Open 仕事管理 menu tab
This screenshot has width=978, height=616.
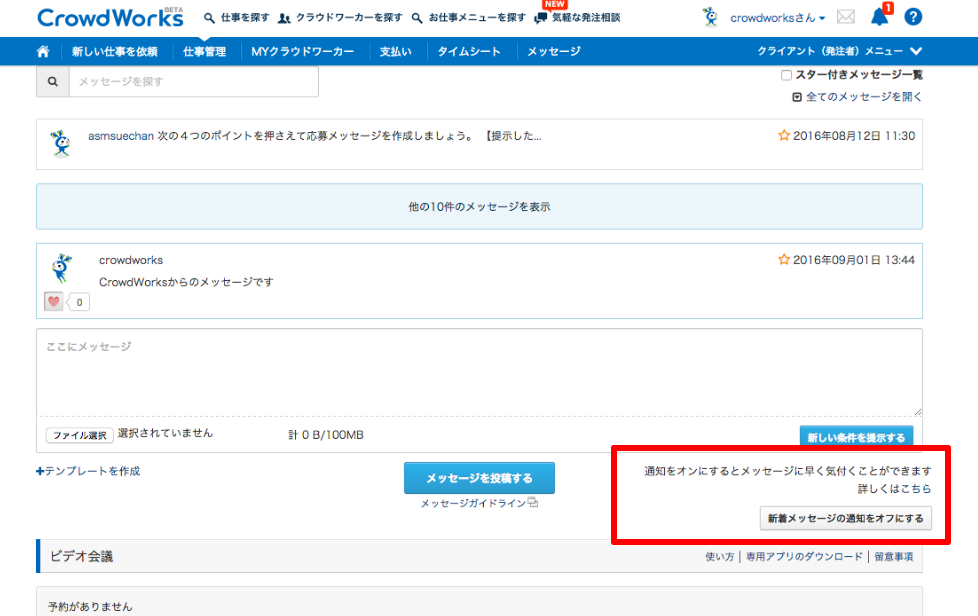tap(204, 51)
